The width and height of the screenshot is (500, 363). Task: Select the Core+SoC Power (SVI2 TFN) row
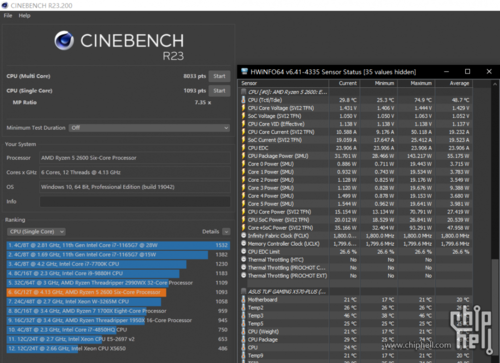point(356,228)
